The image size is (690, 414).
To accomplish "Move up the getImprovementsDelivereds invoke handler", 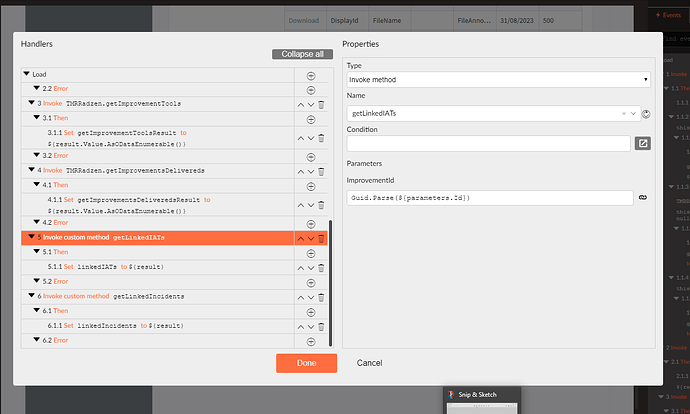I will tap(301, 172).
